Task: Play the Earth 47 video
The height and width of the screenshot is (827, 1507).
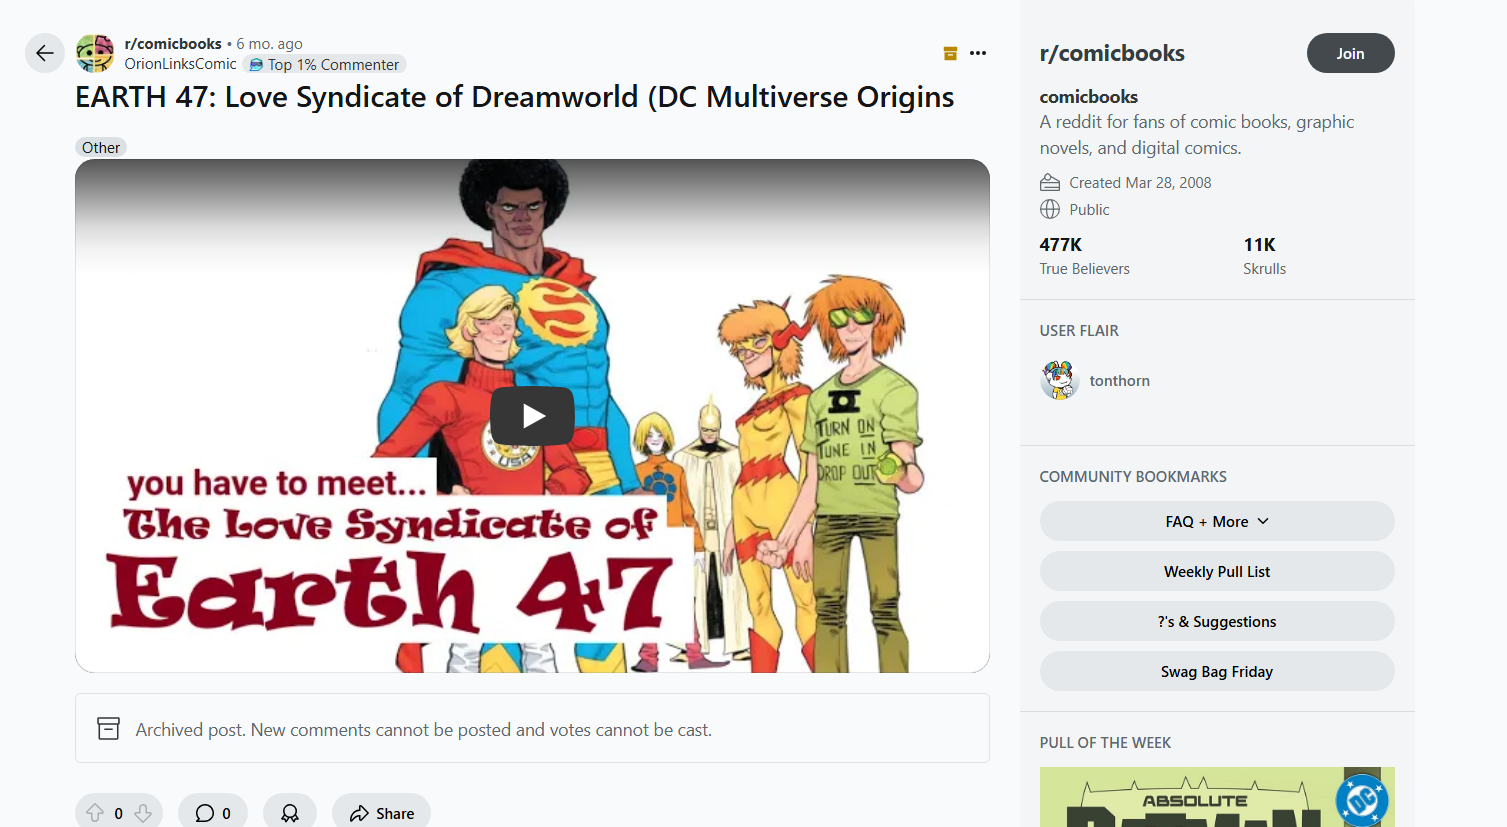Action: 532,416
